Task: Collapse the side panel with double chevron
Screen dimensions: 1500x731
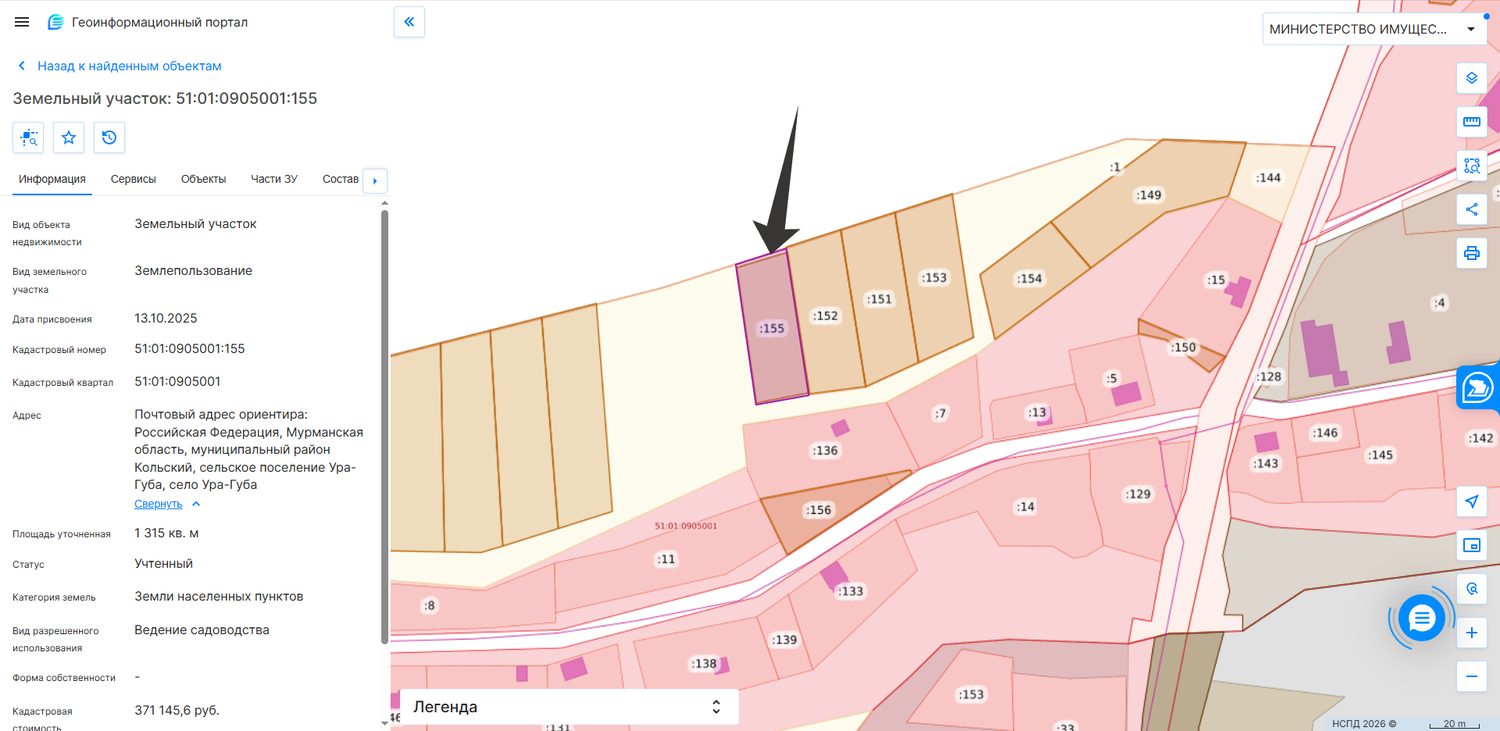Action: click(410, 22)
